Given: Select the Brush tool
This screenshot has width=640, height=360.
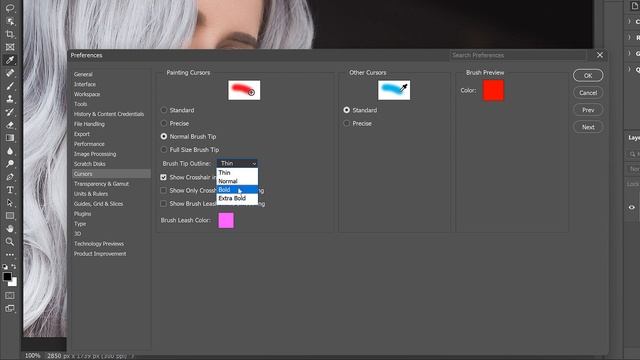Looking at the screenshot, I should tap(10, 86).
